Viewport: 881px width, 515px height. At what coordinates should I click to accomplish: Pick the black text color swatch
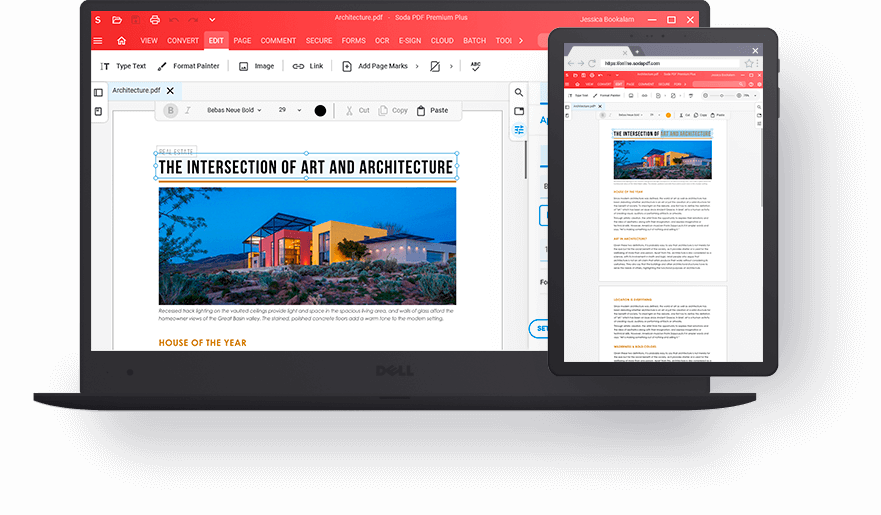320,110
